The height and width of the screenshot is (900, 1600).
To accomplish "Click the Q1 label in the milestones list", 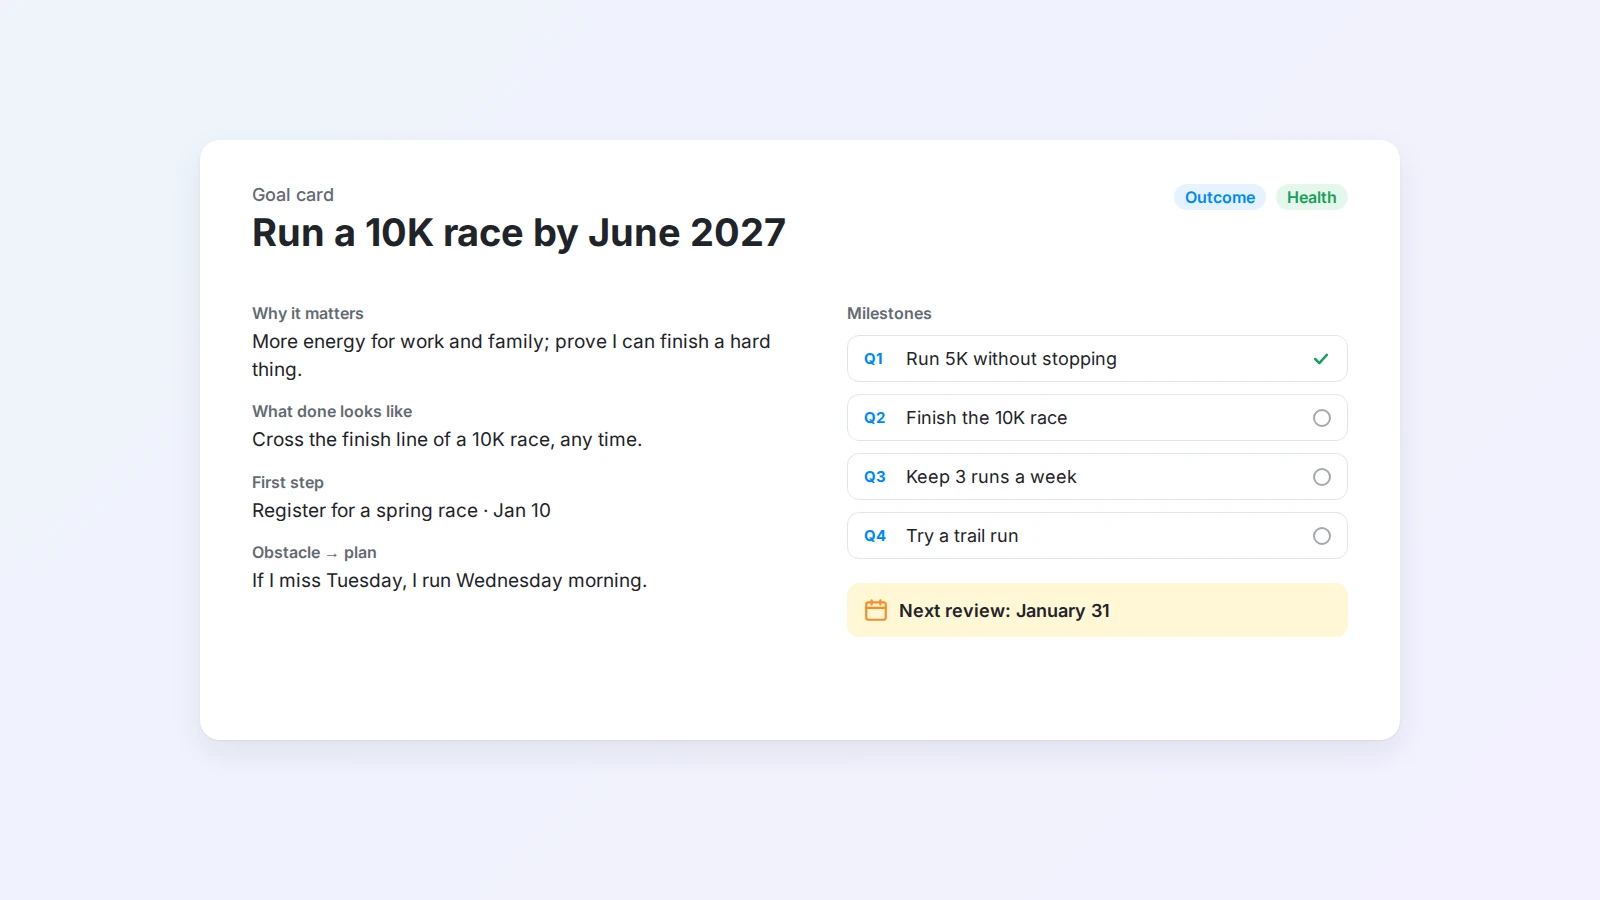I will 874,359.
